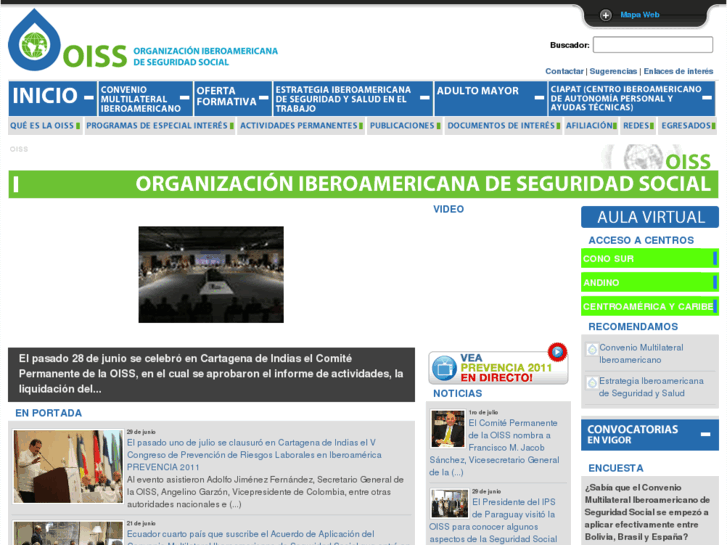Focus the Buscador search field
Image resolution: width=727 pixels, height=545 pixels.
[x=653, y=45]
